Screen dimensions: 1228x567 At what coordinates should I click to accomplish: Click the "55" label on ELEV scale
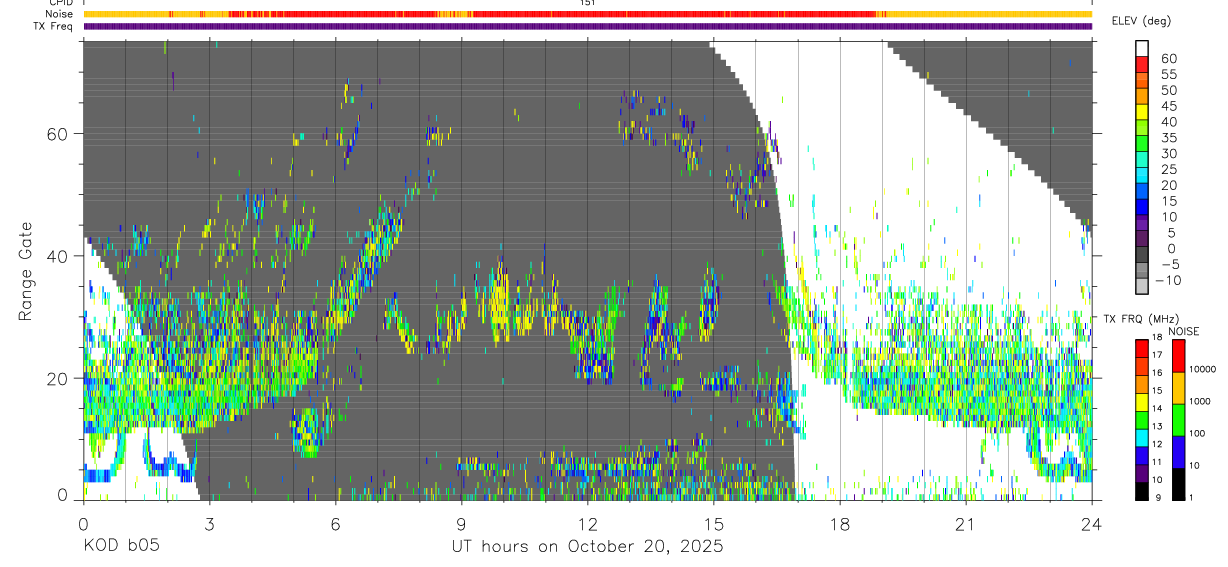1168,74
